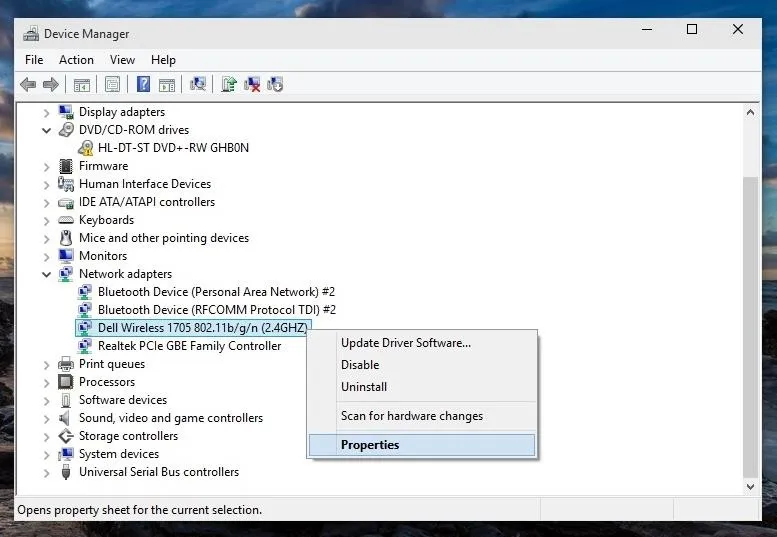This screenshot has width=777, height=537.
Task: Collapse the DVD/CD-ROM drives node
Action: click(47, 131)
